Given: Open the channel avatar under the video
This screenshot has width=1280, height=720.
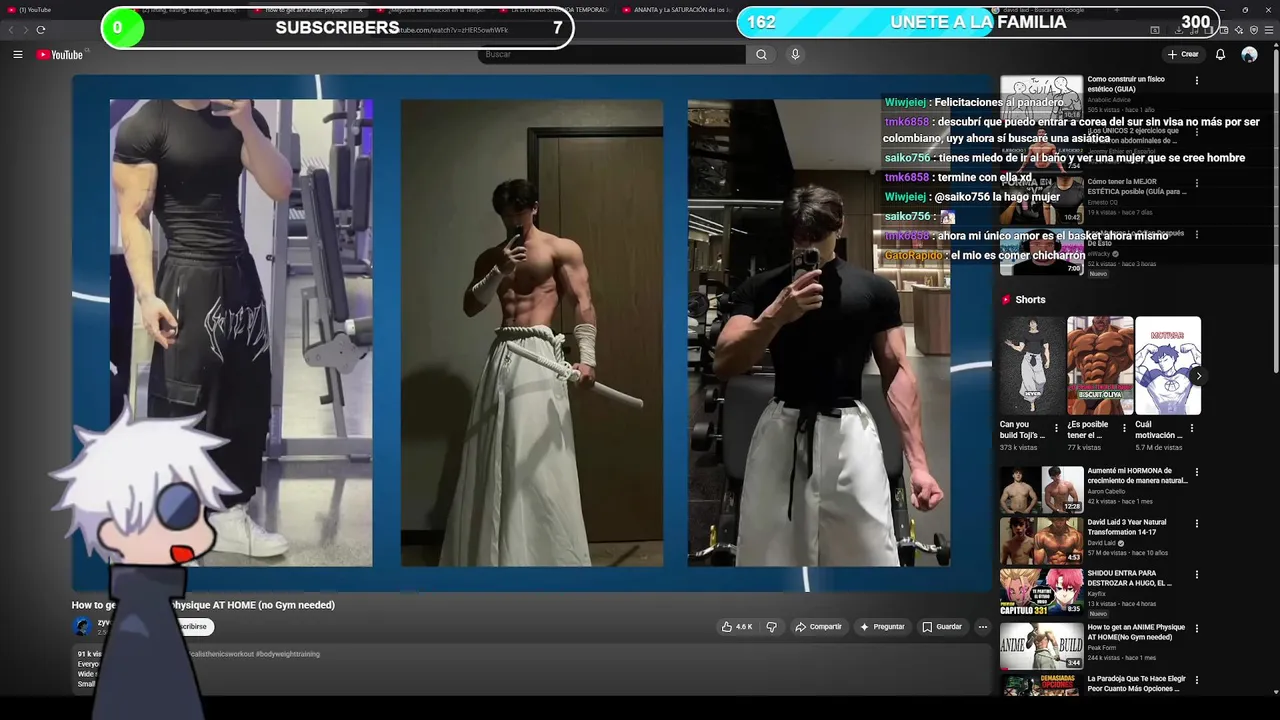Looking at the screenshot, I should pos(82,626).
